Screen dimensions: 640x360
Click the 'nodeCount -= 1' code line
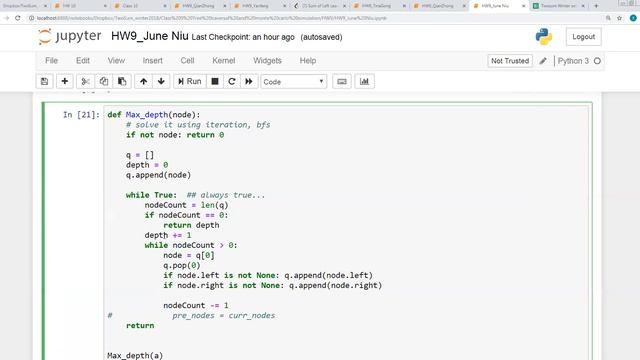(x=196, y=305)
